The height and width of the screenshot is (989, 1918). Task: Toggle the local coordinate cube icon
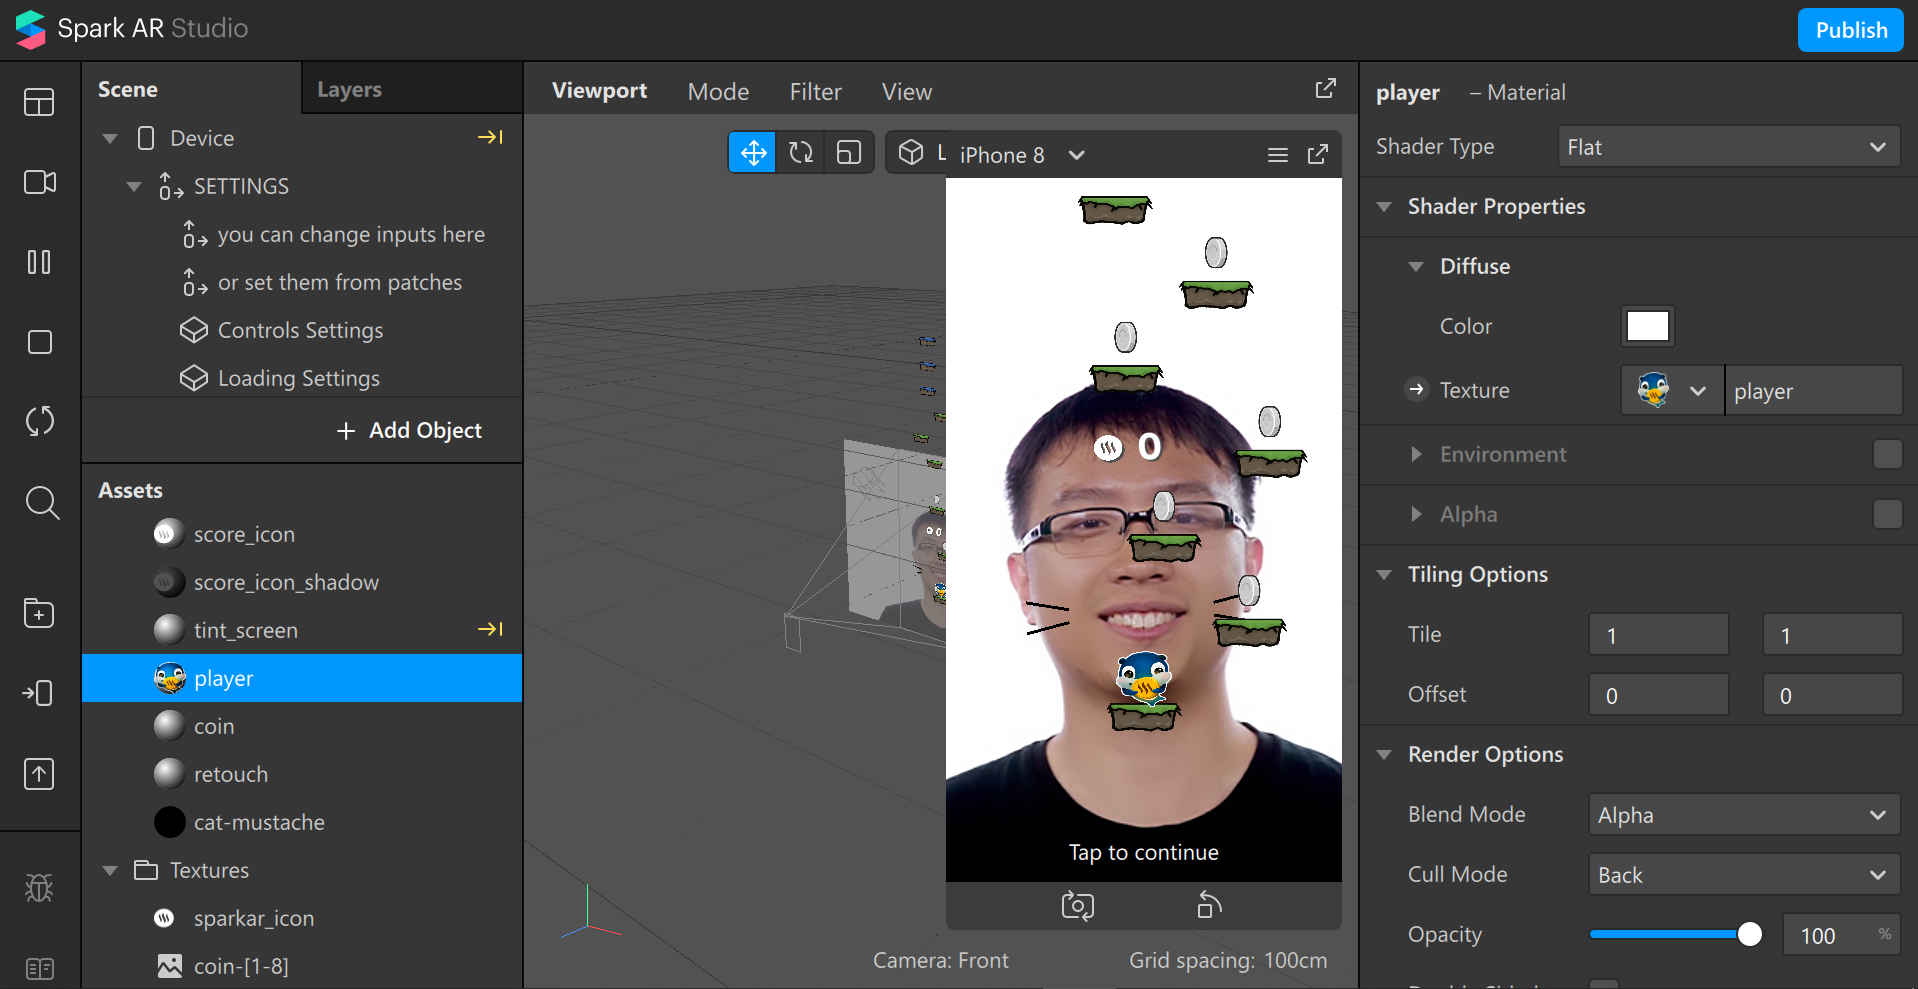911,152
